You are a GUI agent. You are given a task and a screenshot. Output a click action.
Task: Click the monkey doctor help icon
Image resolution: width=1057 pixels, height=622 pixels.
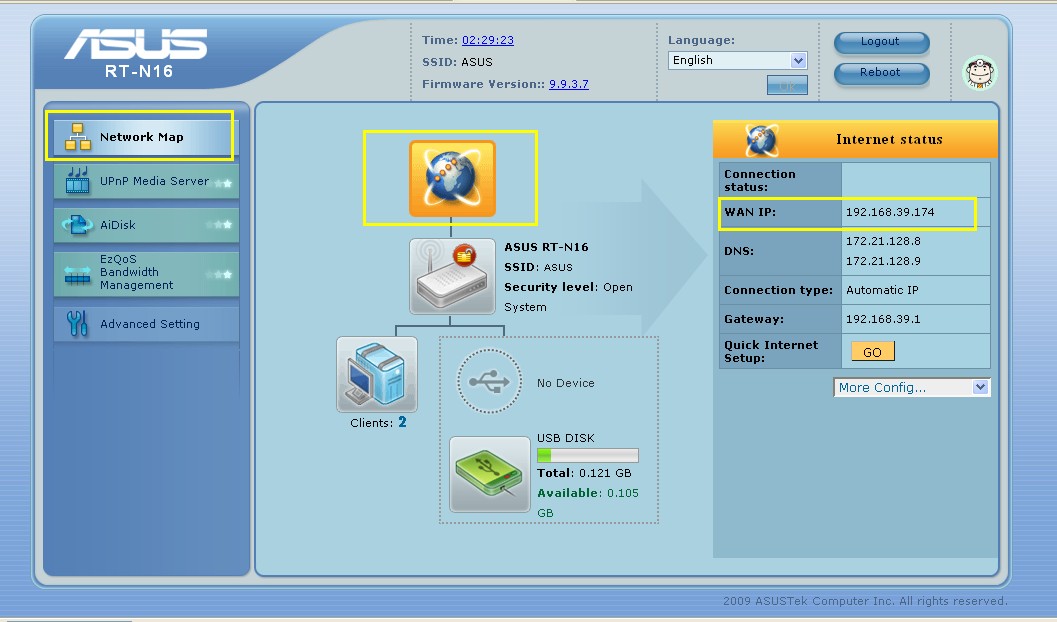coord(979,73)
